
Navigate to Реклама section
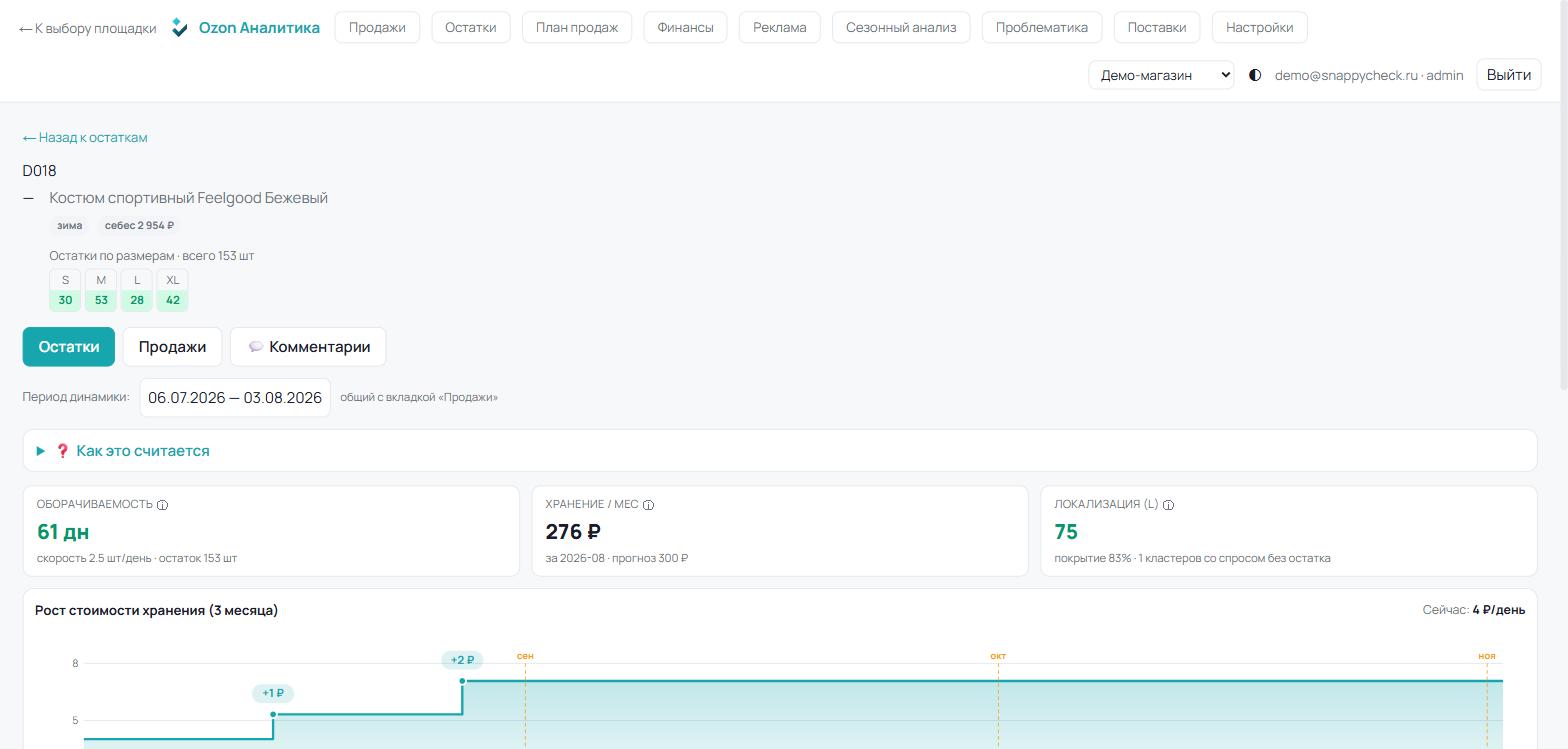click(780, 27)
